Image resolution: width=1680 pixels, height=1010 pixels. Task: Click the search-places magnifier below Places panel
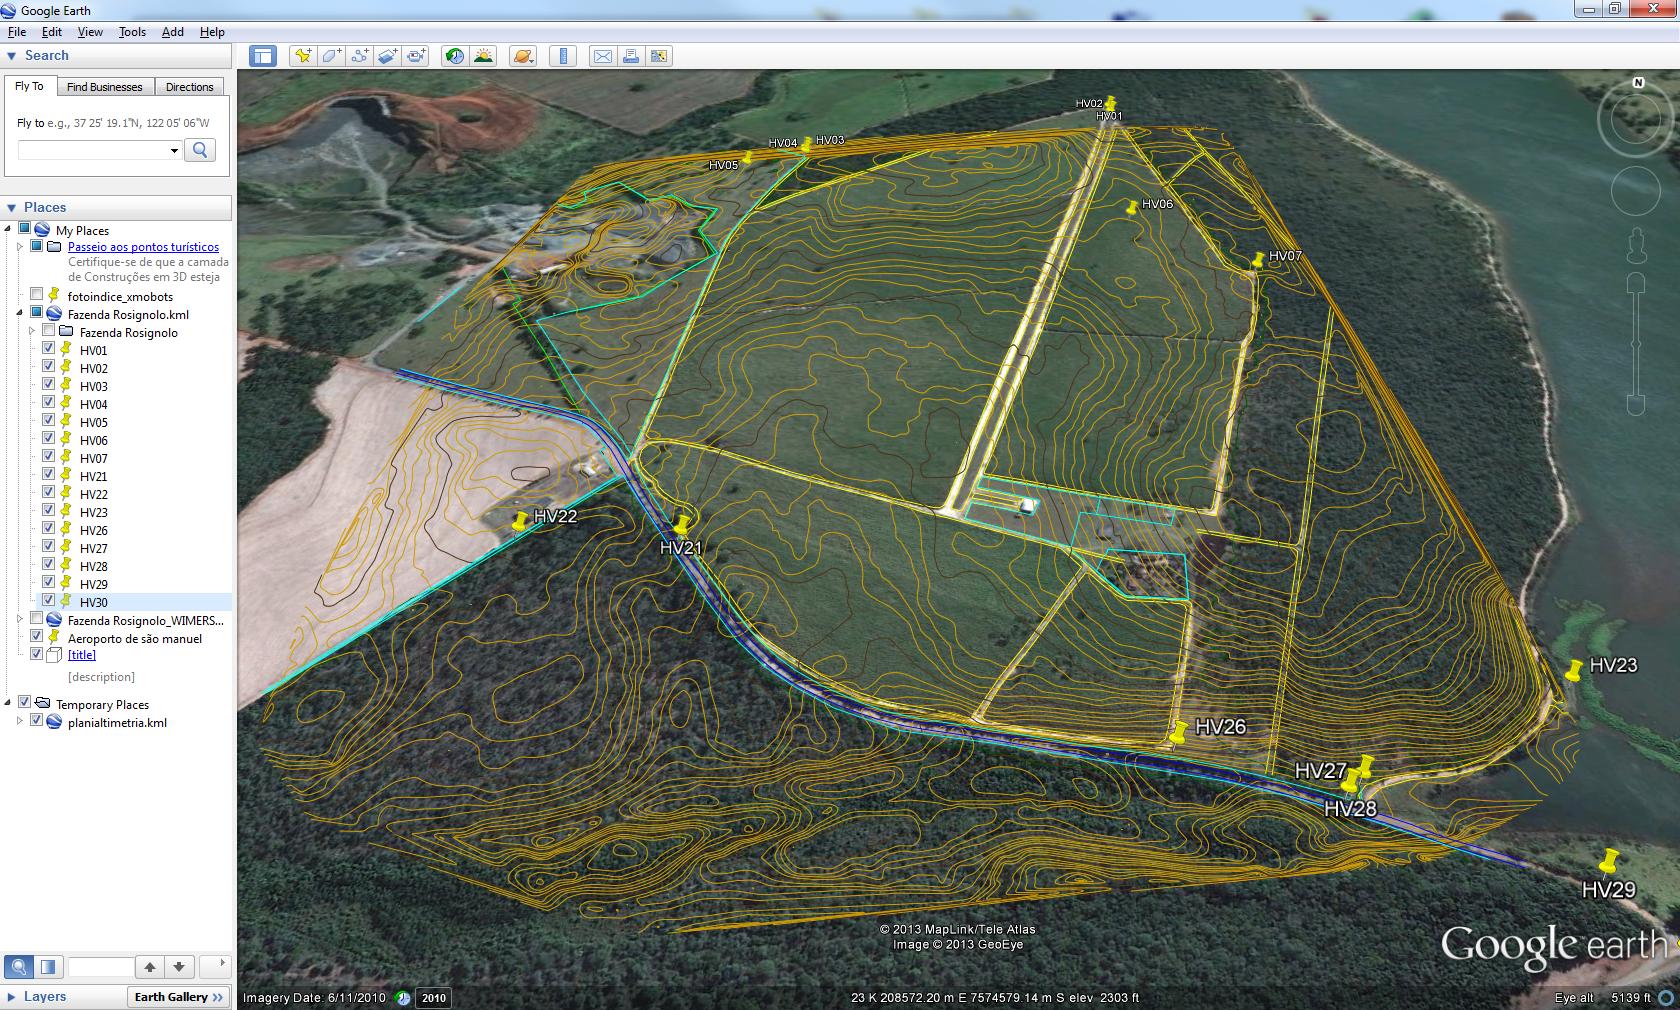coord(18,967)
